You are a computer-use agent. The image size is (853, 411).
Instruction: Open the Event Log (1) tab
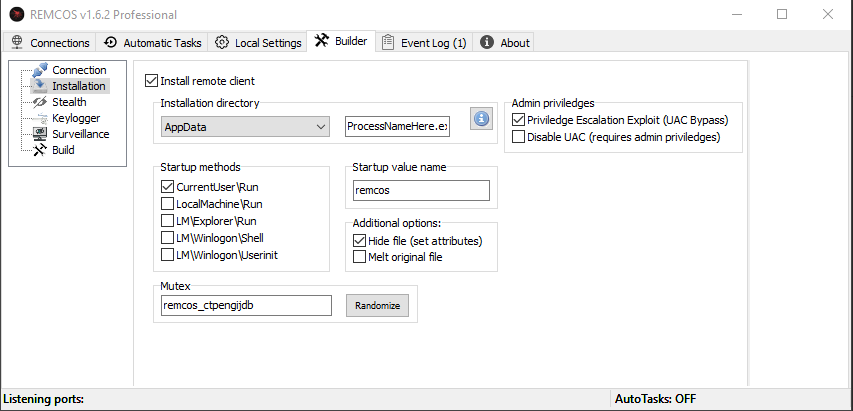click(x=424, y=42)
